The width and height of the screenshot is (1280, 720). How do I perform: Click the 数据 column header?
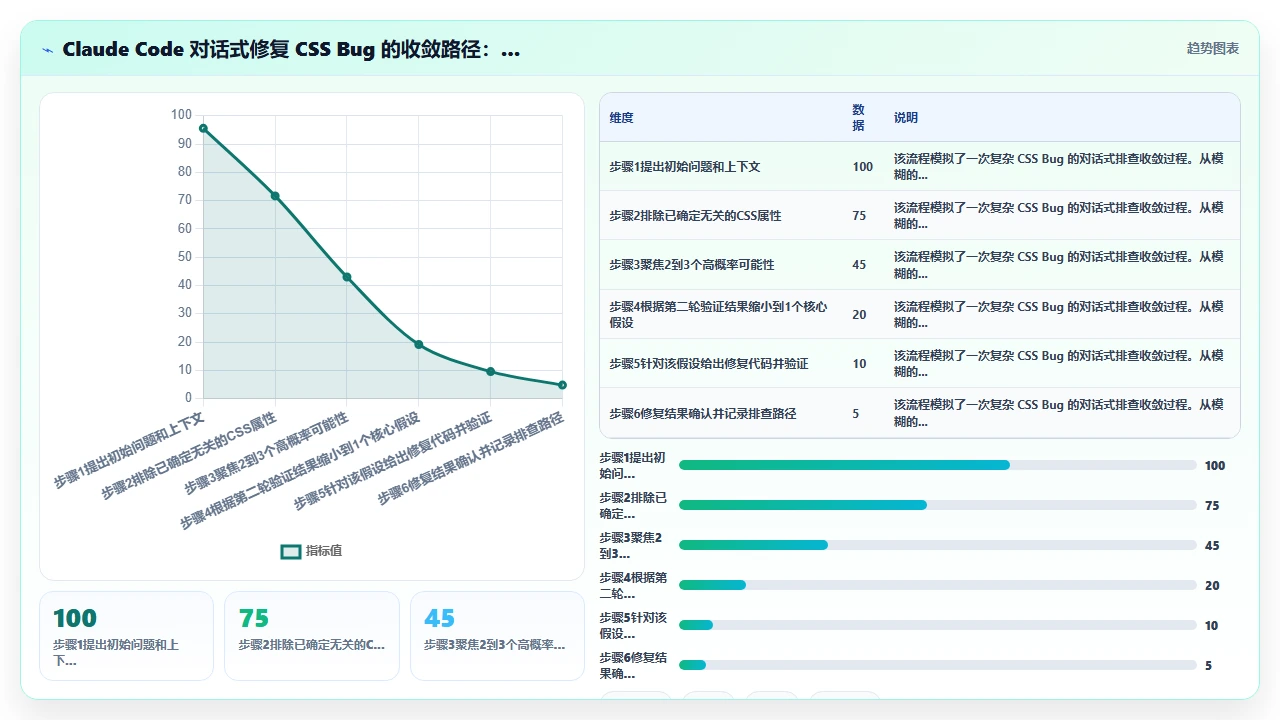858,118
